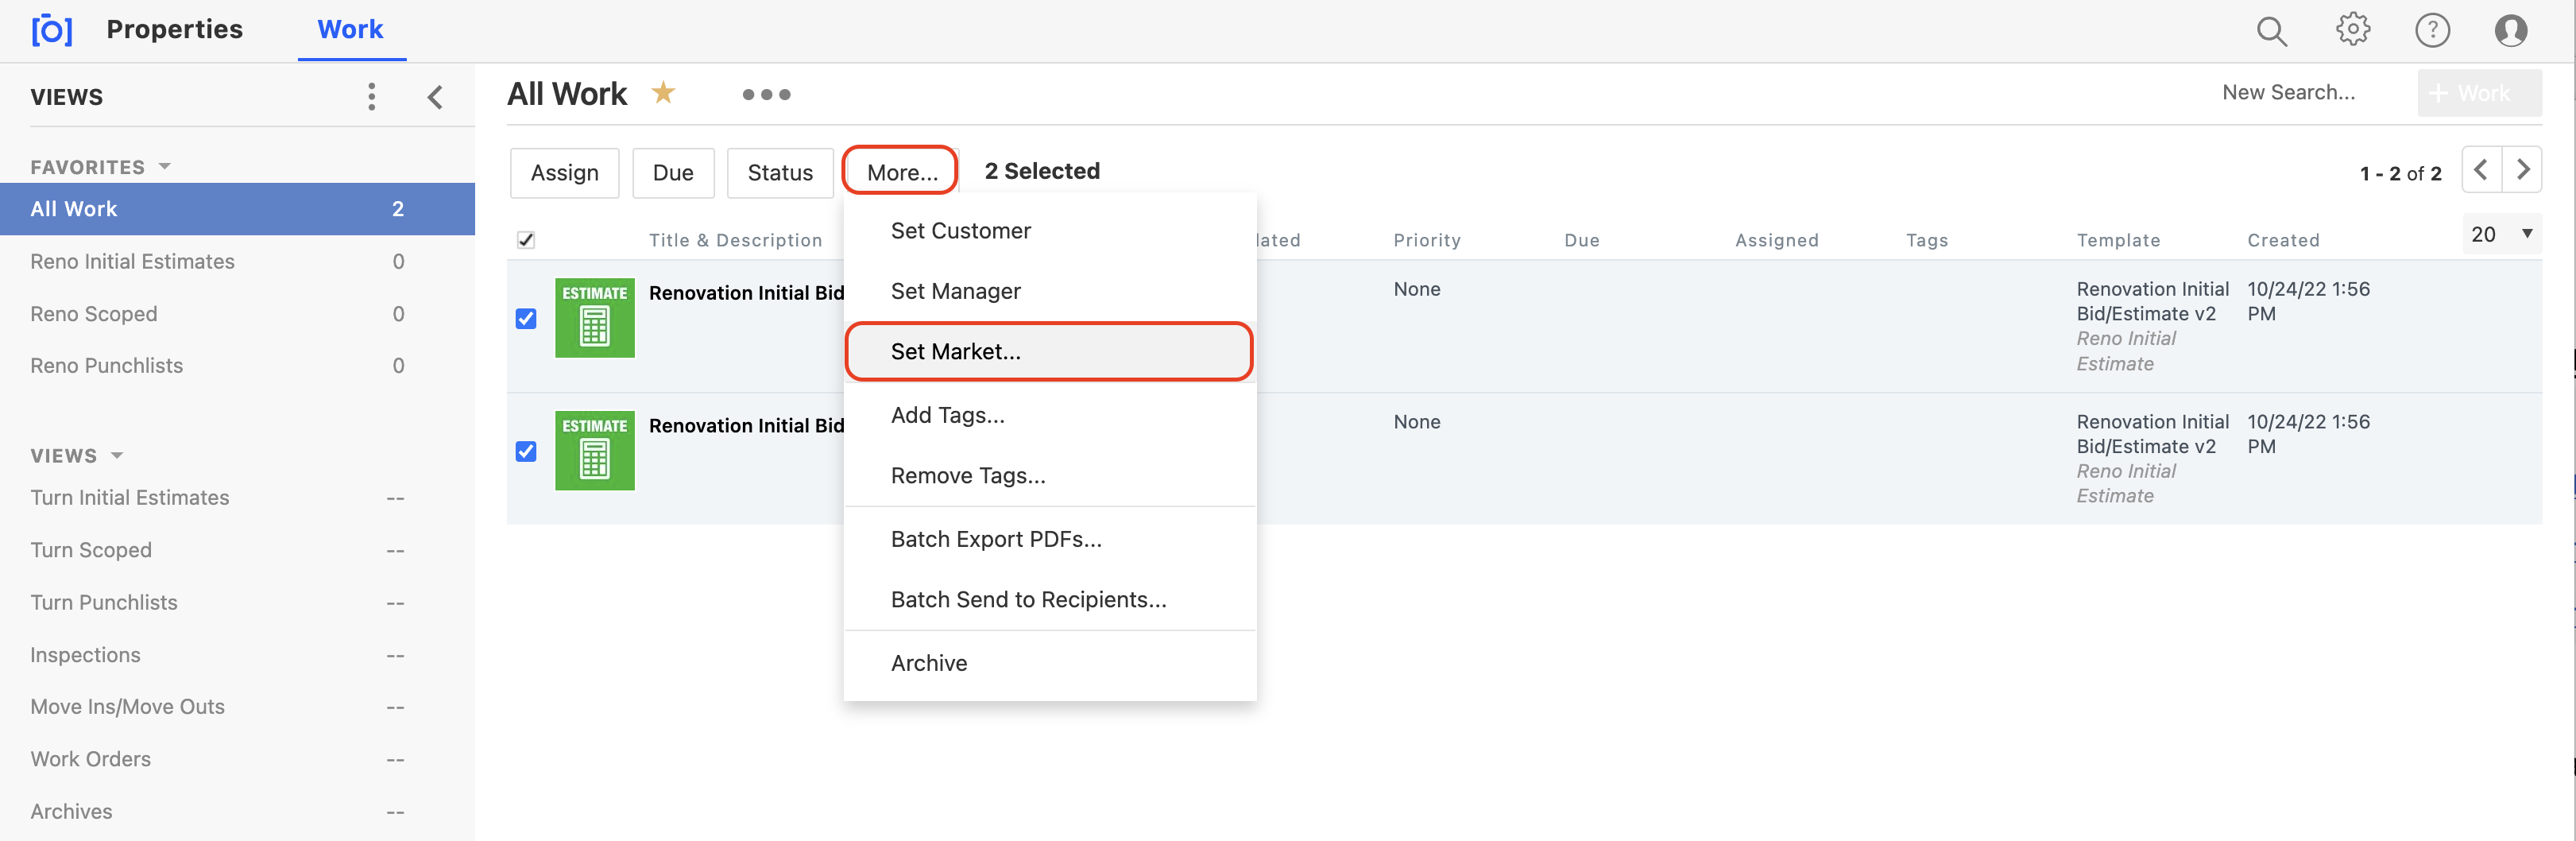The image size is (2576, 841).
Task: Uncheck the first Renovation Initial Bid row
Action: tap(526, 319)
